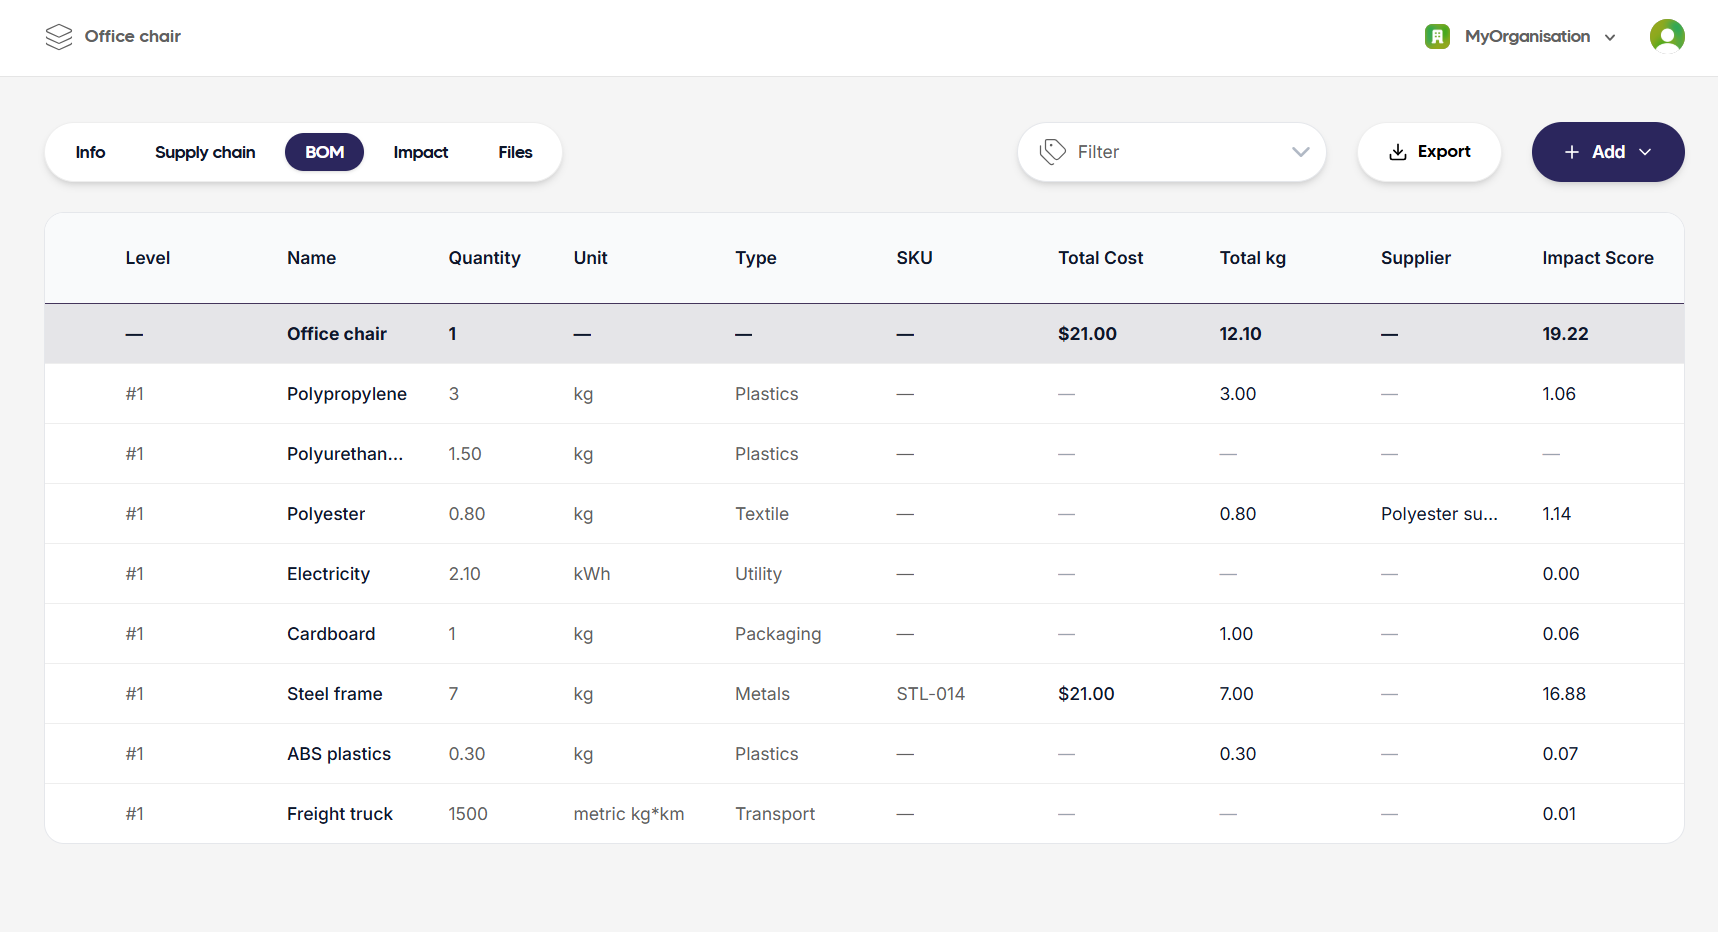Open the Electricity row
Image resolution: width=1718 pixels, height=932 pixels.
click(864, 574)
